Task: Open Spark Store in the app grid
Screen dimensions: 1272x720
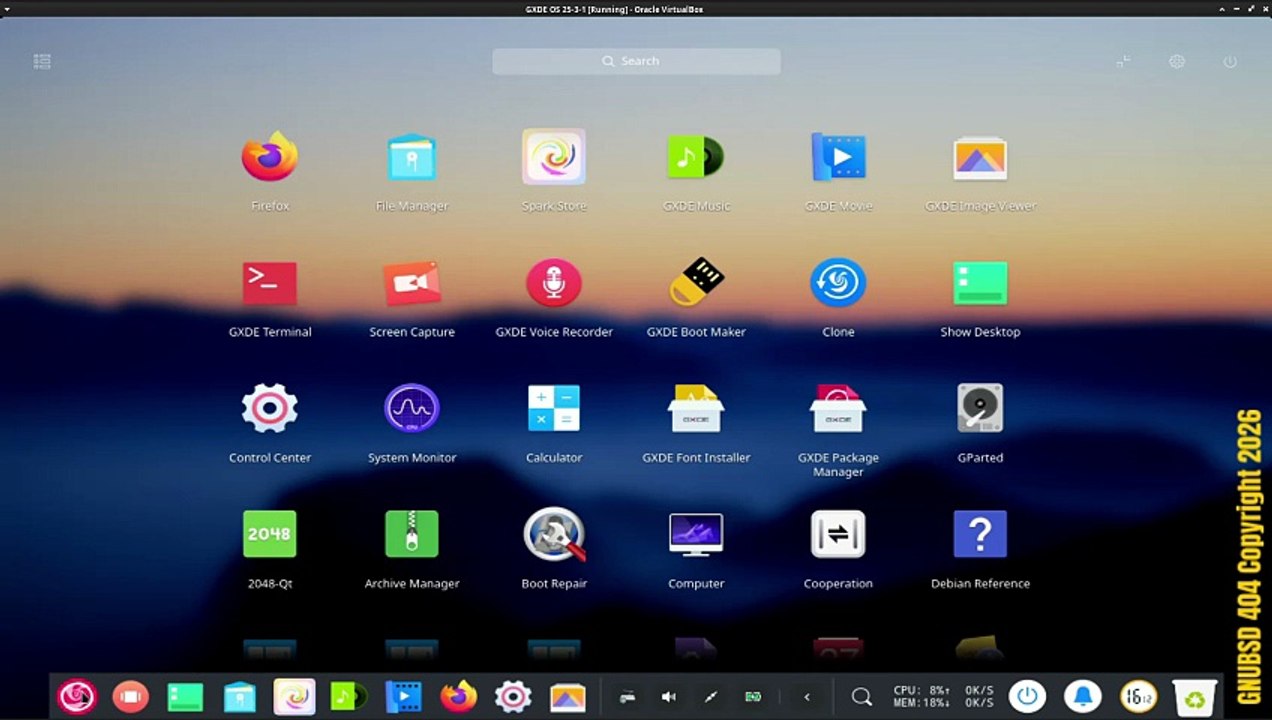Action: (x=554, y=157)
